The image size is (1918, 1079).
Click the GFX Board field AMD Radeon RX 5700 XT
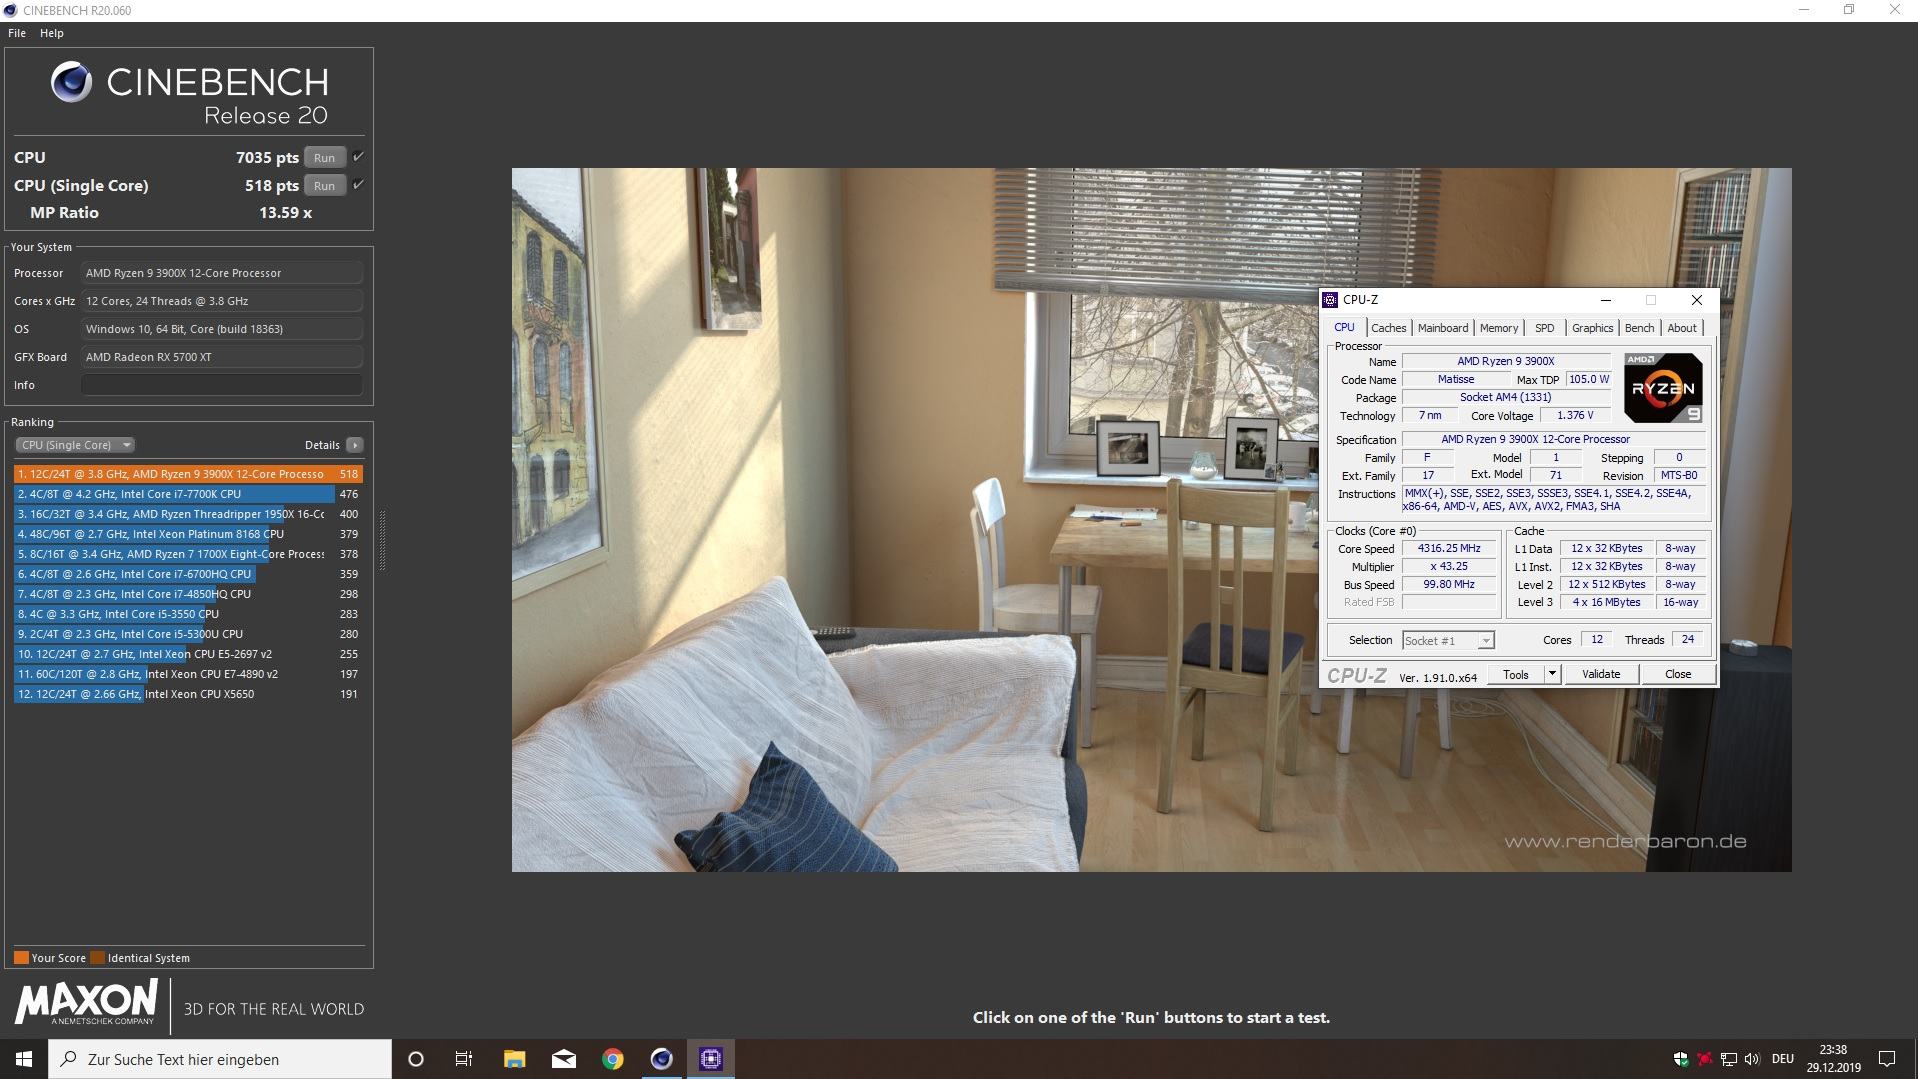(x=222, y=357)
